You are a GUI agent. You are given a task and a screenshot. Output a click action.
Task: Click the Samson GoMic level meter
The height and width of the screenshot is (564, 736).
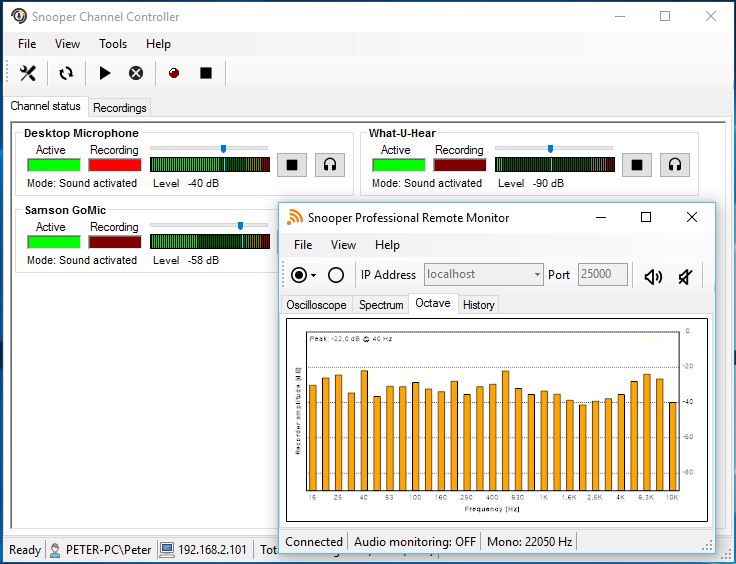[x=210, y=242]
